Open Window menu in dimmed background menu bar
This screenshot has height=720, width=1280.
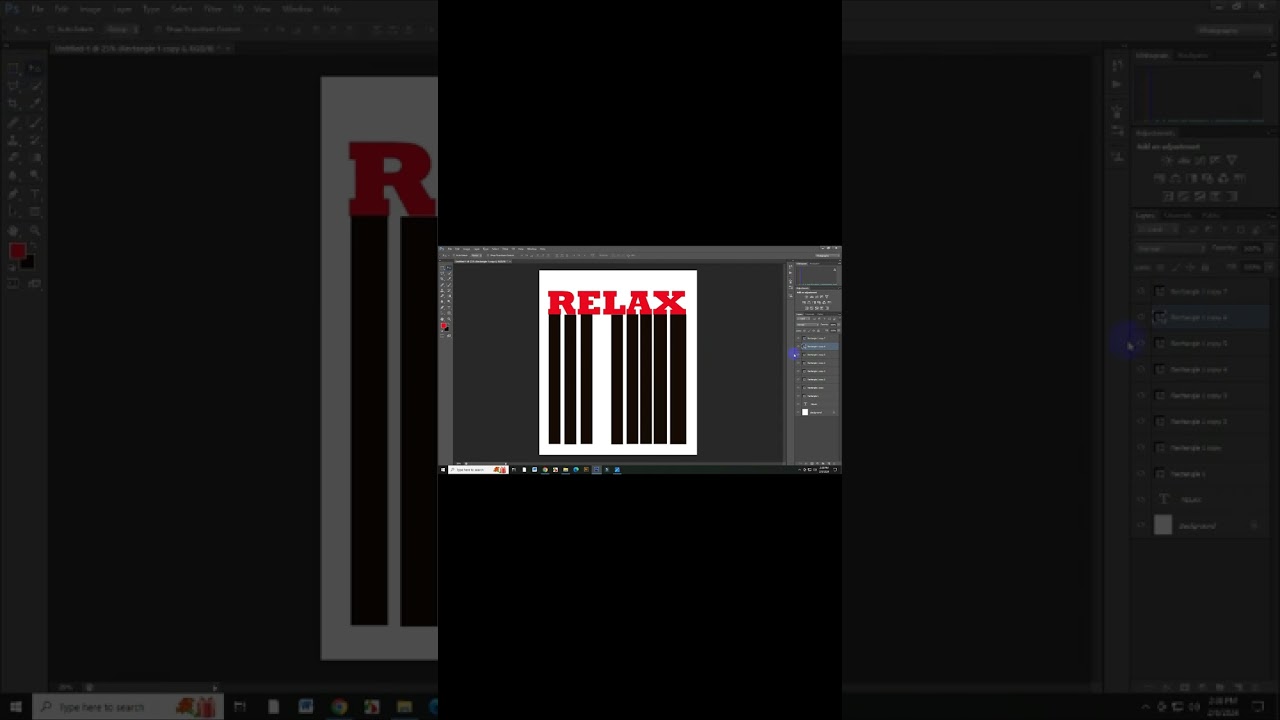pyautogui.click(x=297, y=9)
